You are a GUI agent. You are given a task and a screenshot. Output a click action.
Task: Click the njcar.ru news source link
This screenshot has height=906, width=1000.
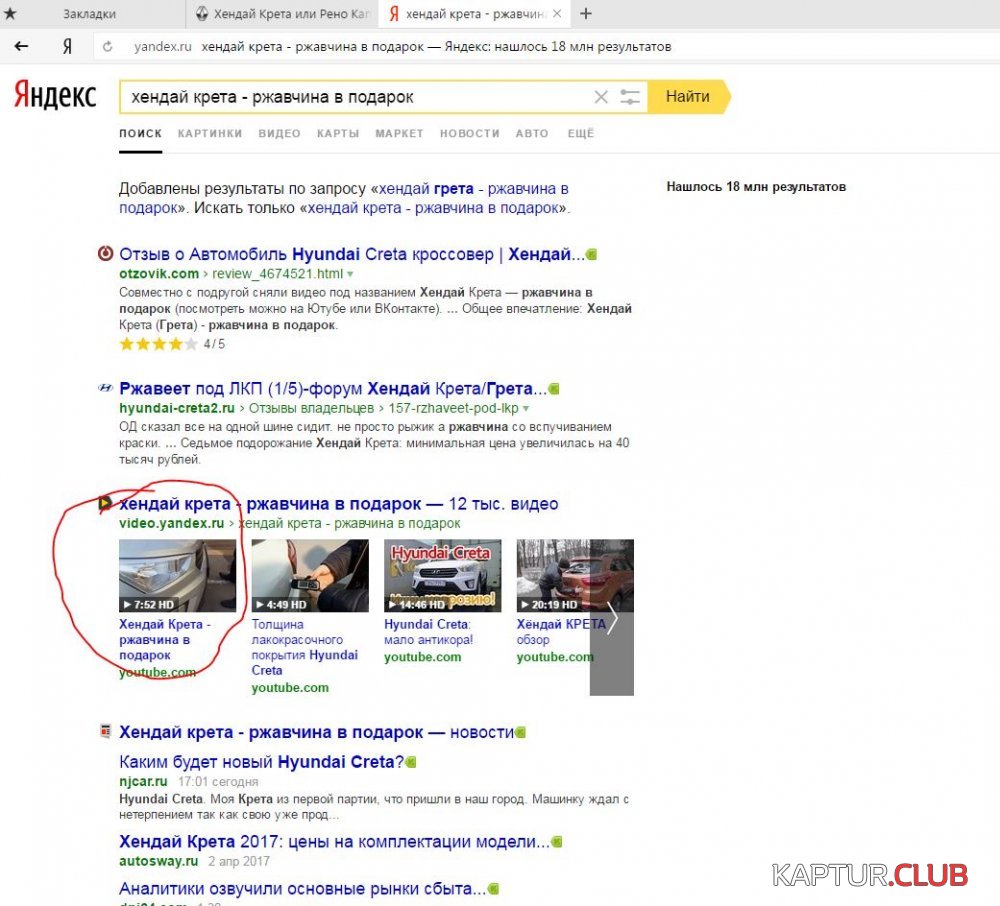coord(143,781)
